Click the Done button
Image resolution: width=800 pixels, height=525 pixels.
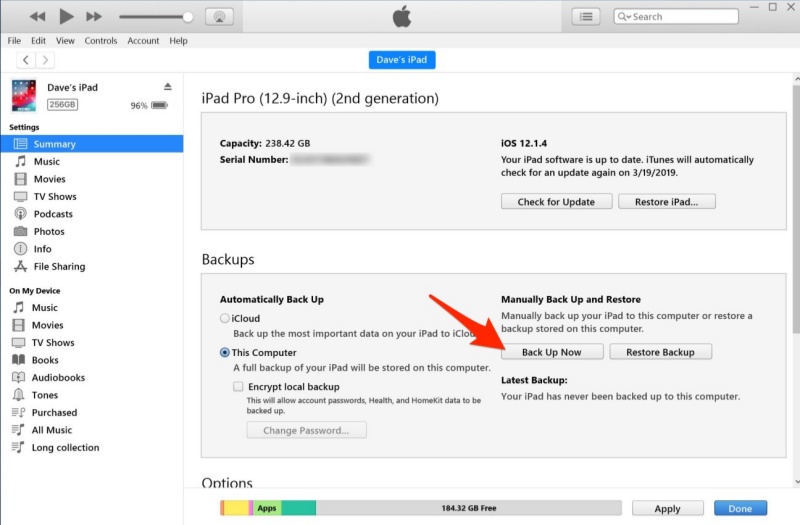tap(740, 508)
